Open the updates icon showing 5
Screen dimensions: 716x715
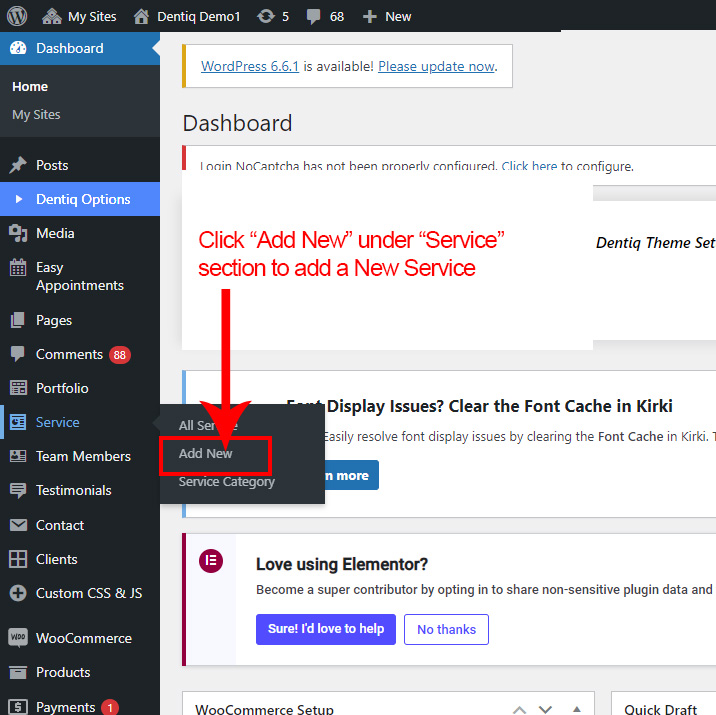tap(266, 16)
